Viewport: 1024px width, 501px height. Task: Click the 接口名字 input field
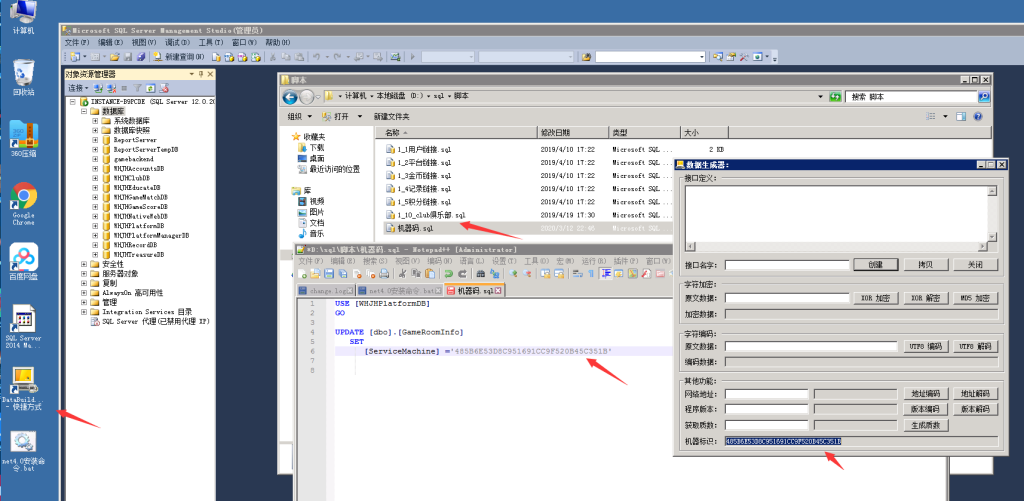[787, 265]
